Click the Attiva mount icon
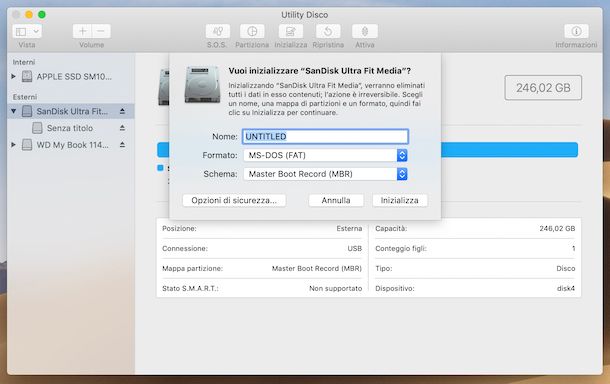Image resolution: width=610 pixels, height=384 pixels. click(x=365, y=31)
